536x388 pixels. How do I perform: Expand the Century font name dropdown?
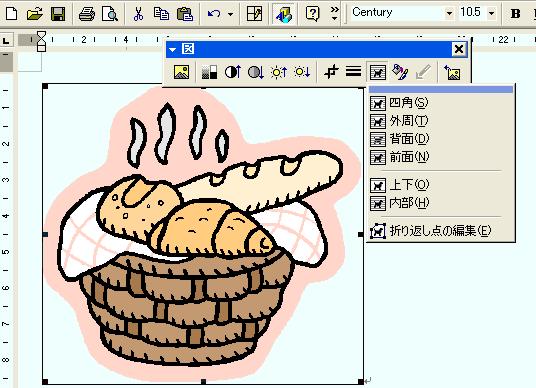tap(449, 13)
